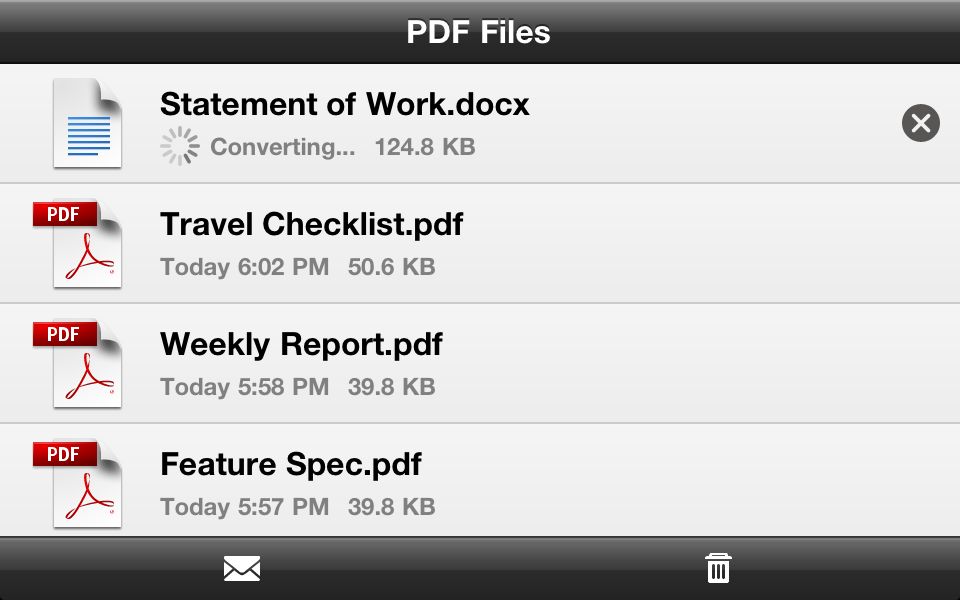Click the converting spinner indicator
960x600 pixels.
coord(179,146)
